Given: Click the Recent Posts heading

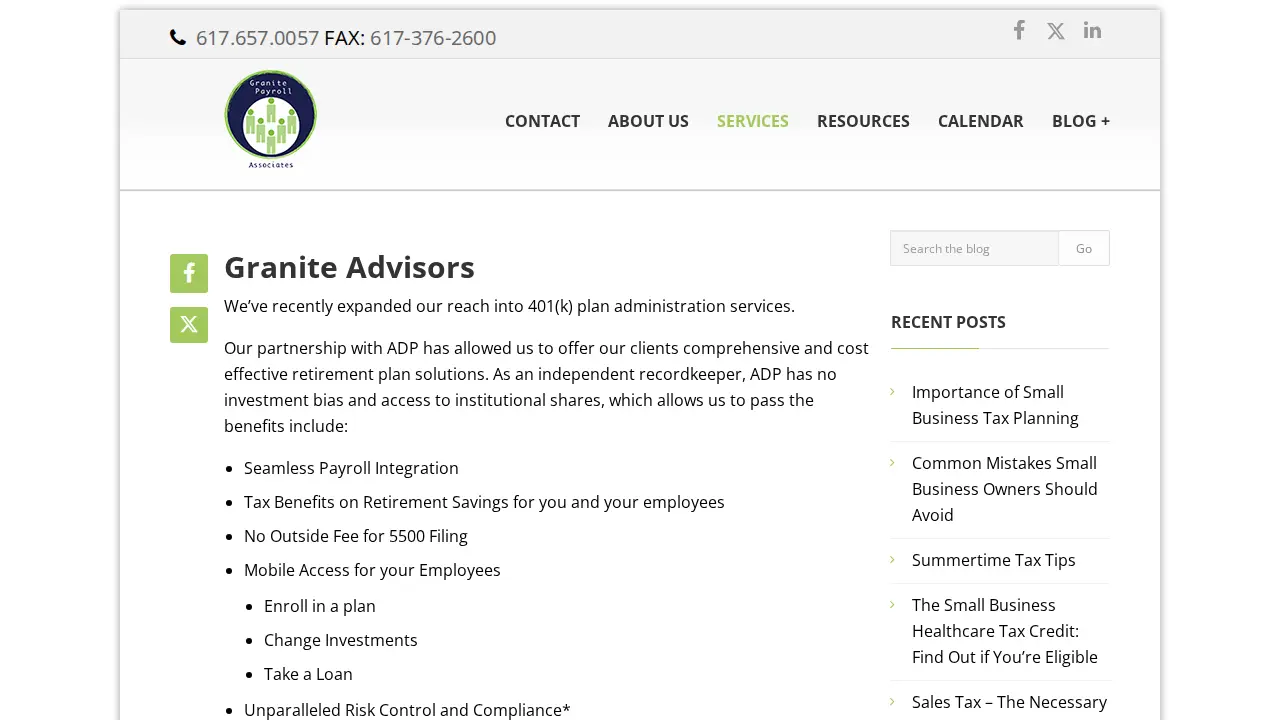Looking at the screenshot, I should click(948, 322).
